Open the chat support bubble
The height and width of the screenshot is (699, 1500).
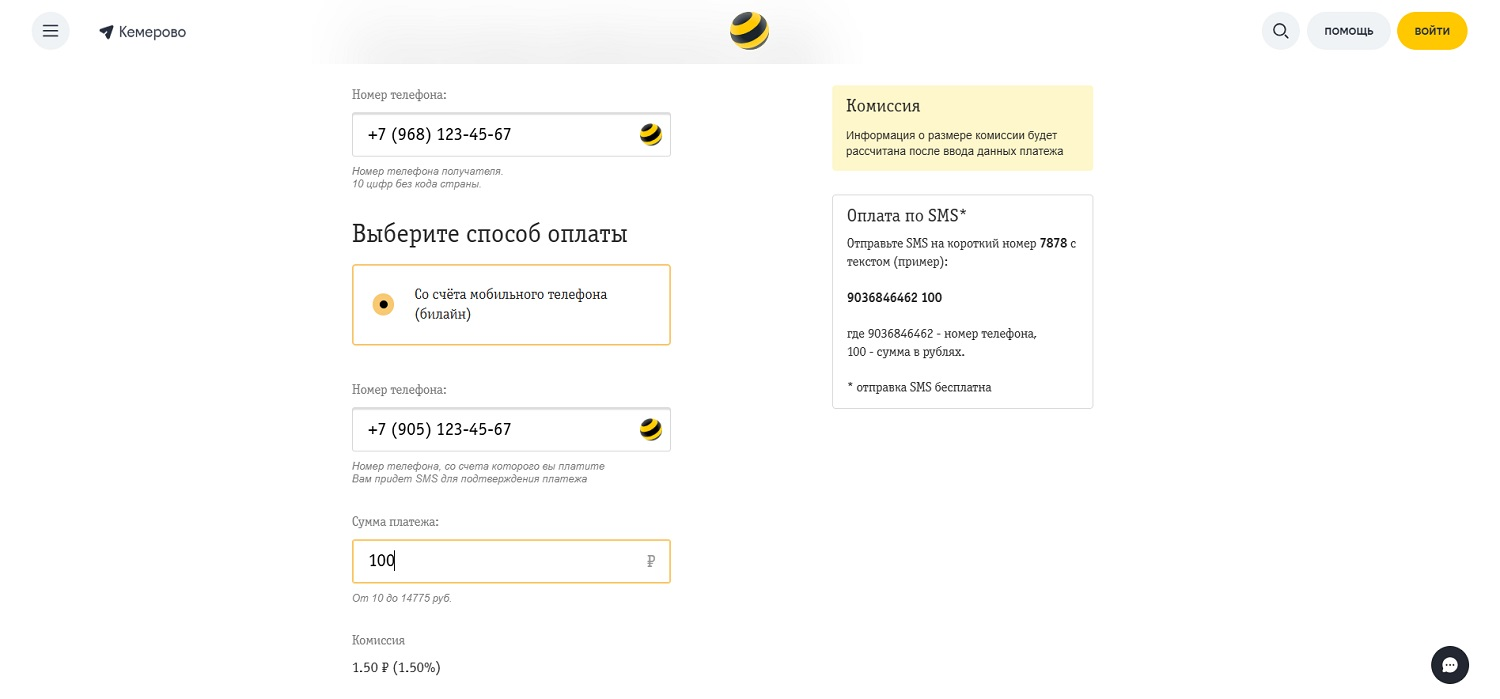tap(1450, 665)
